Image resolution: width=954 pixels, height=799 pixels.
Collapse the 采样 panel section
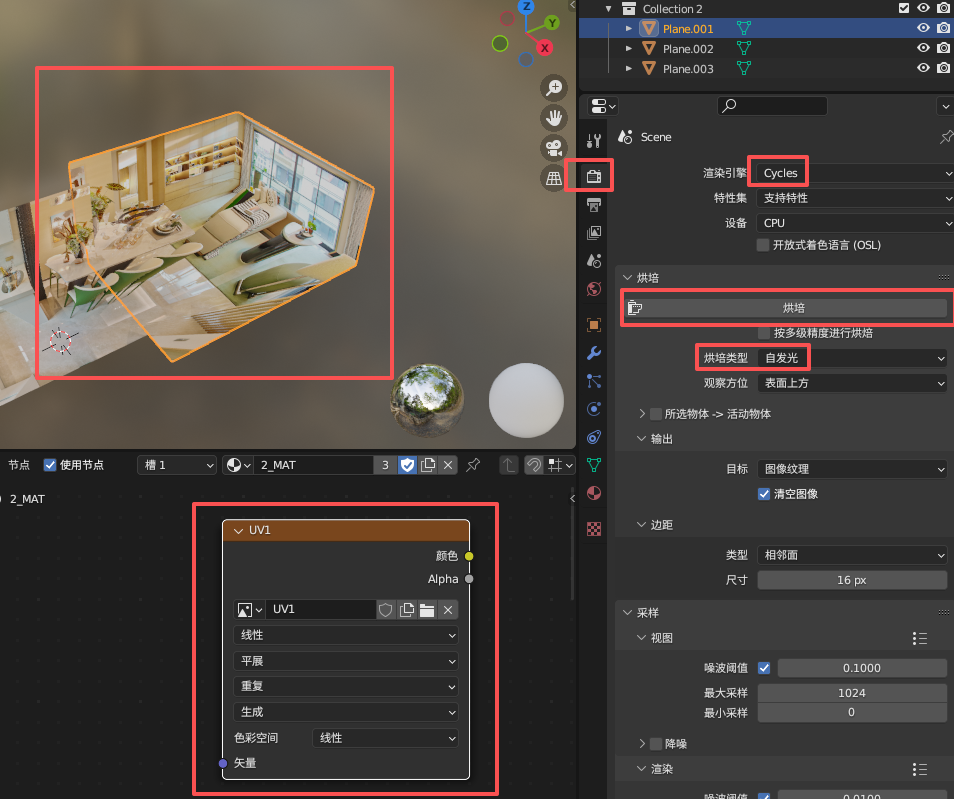pos(627,612)
